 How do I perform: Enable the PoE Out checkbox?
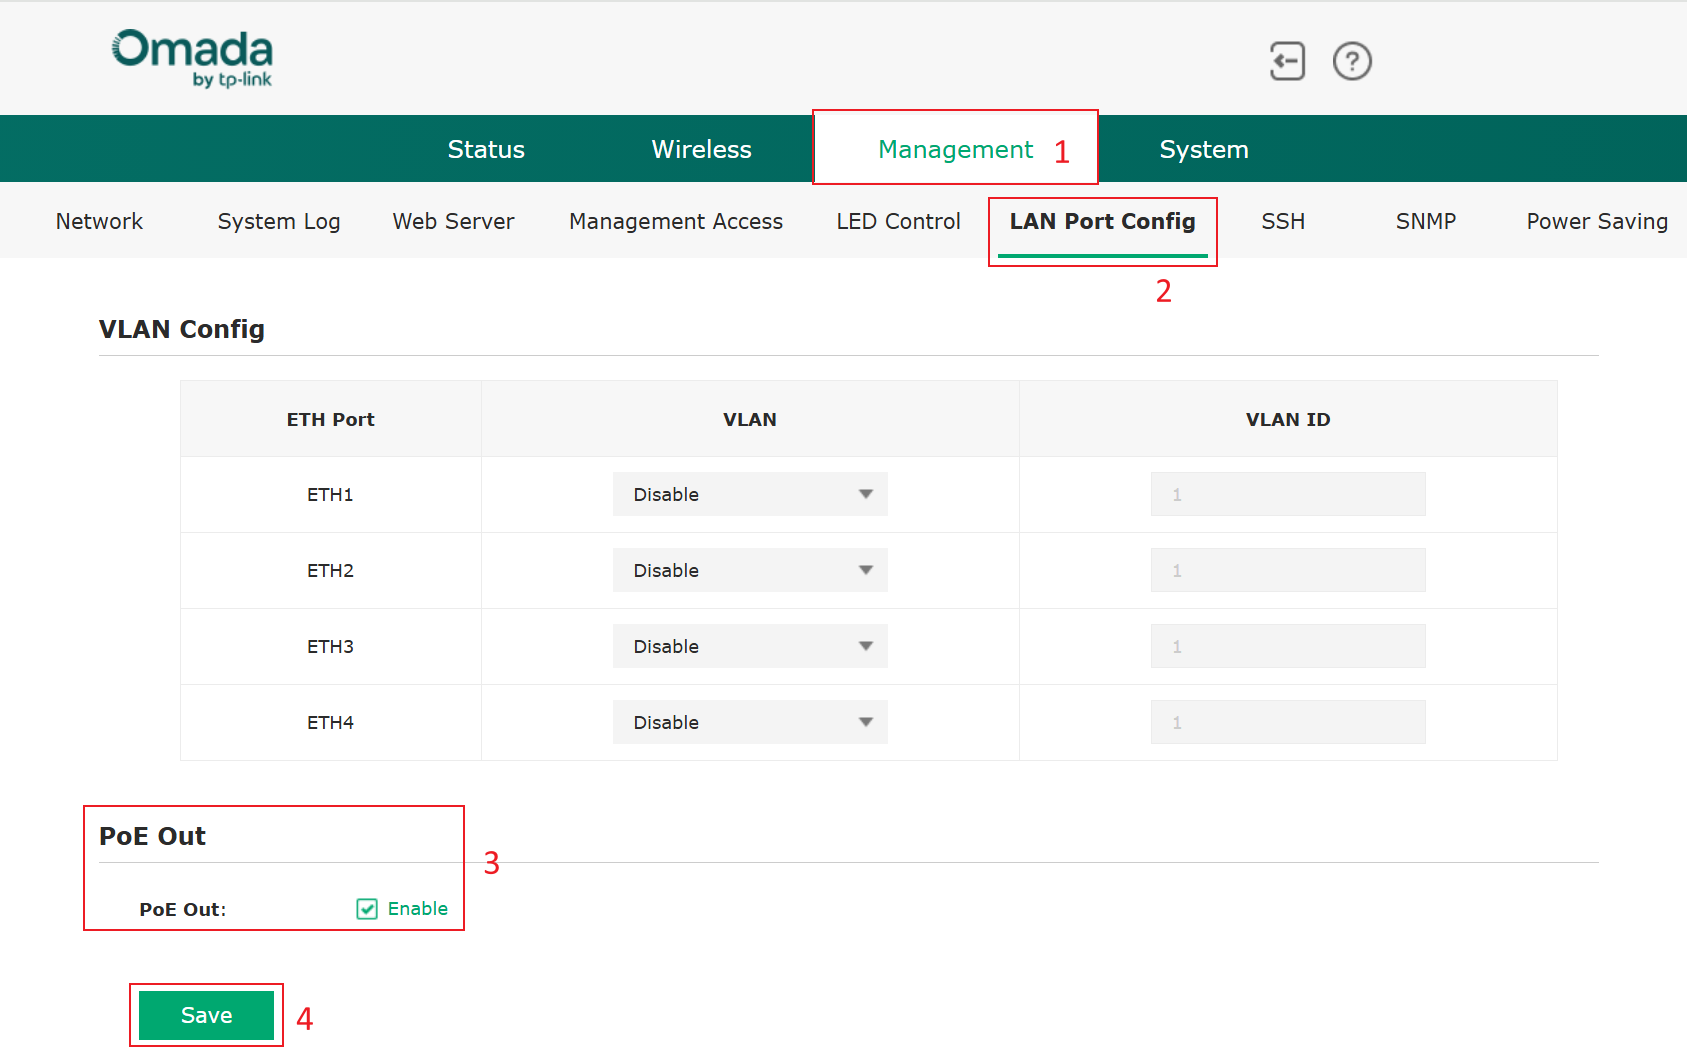tap(366, 908)
